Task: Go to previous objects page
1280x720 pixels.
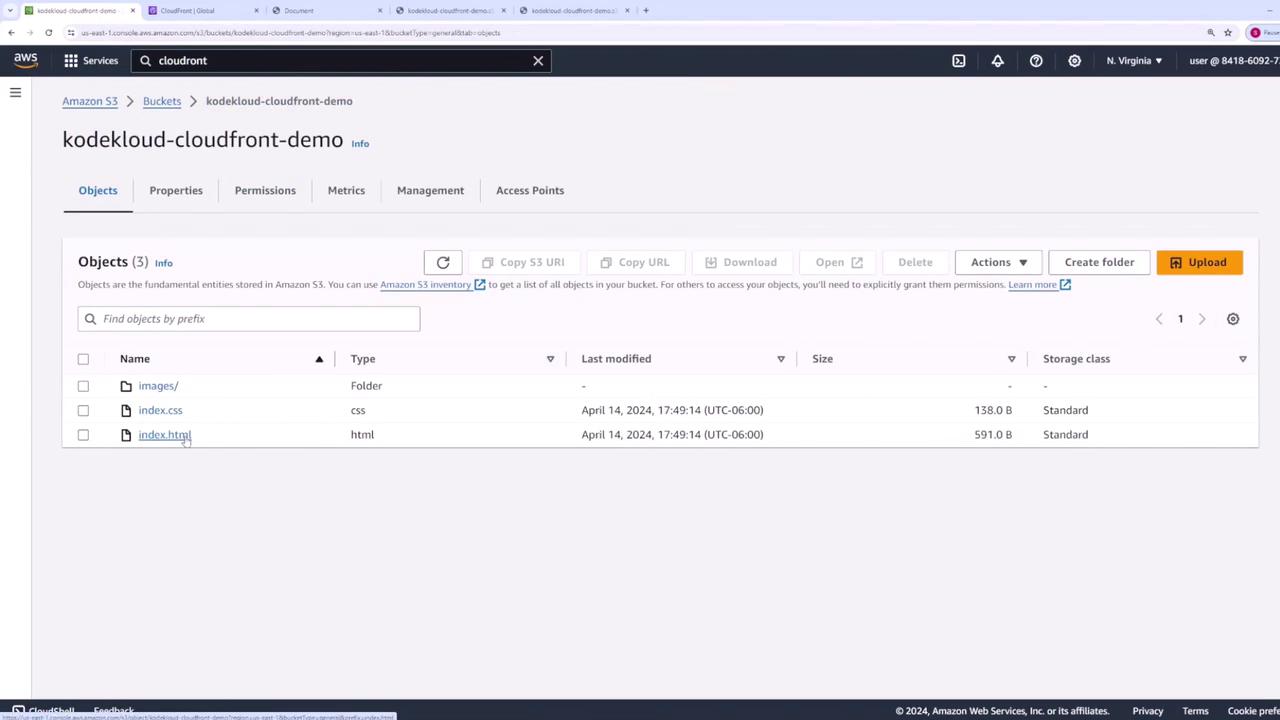Action: [1159, 319]
